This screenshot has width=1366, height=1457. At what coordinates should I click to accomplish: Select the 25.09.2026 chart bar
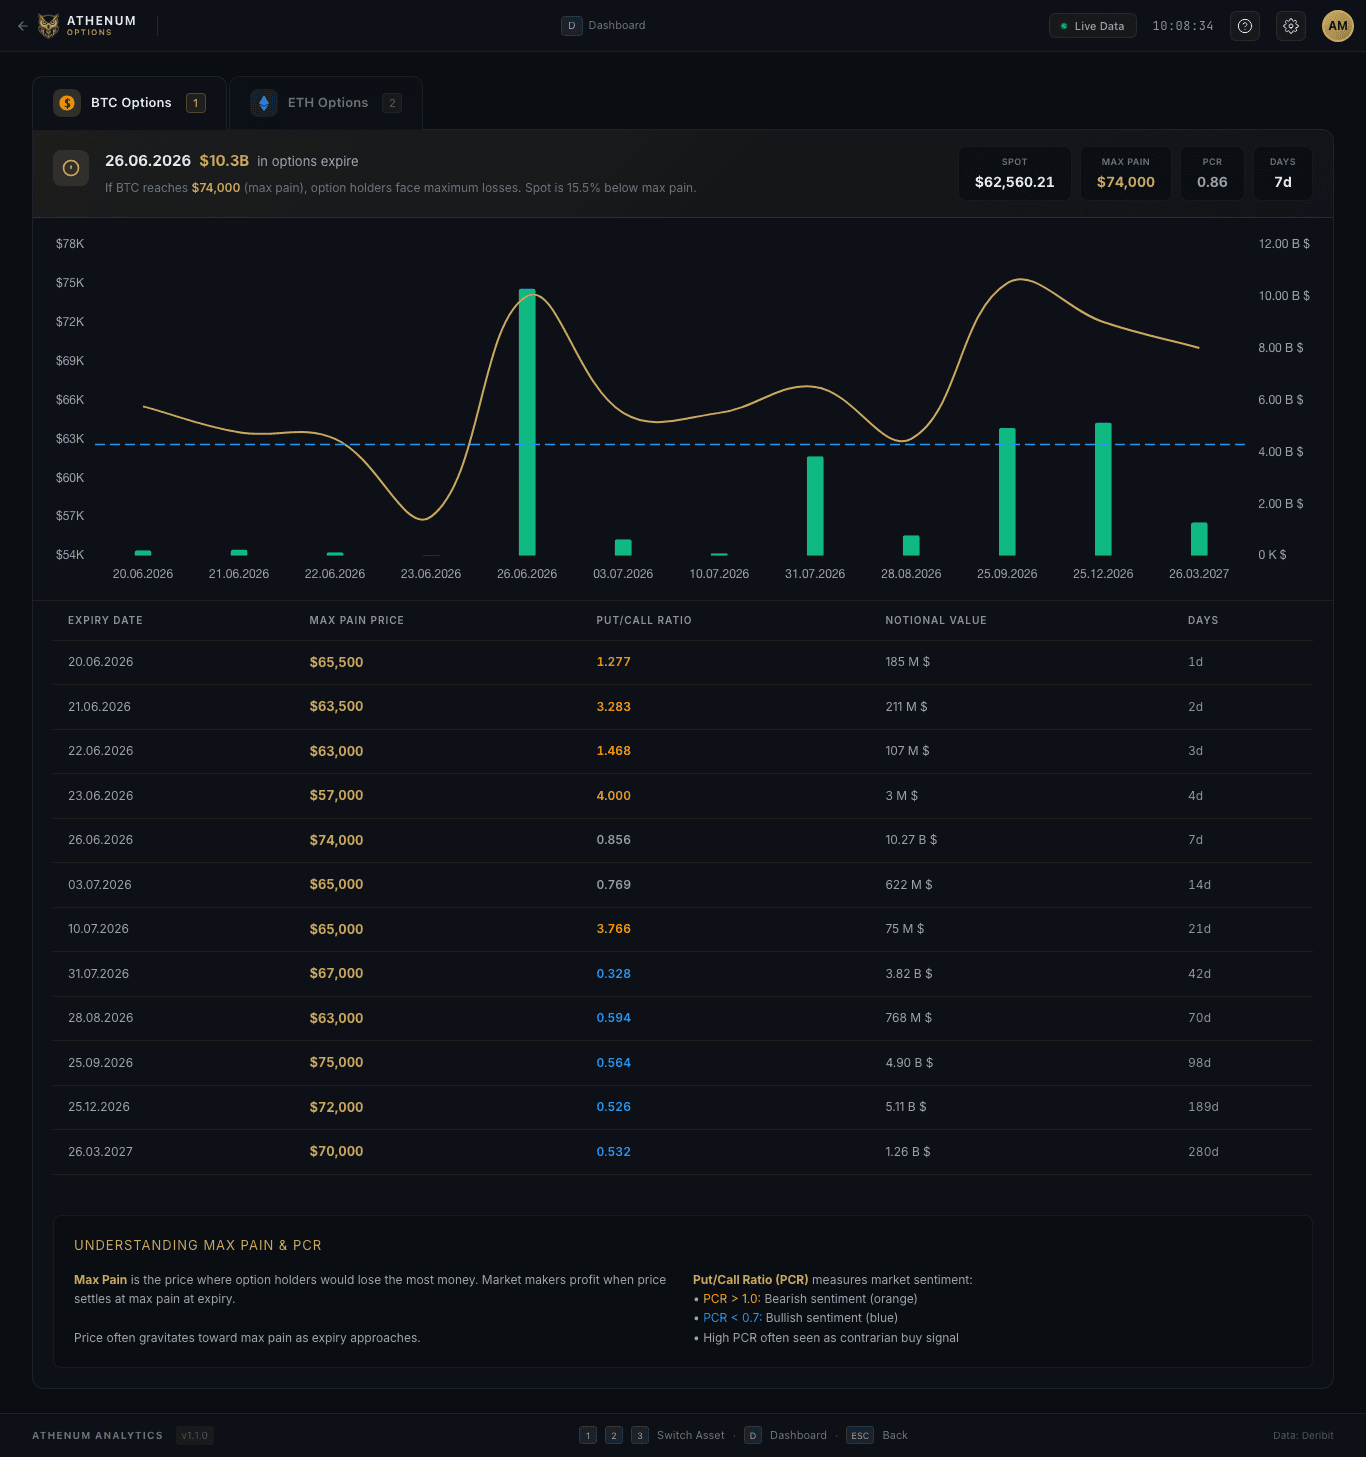click(1007, 492)
